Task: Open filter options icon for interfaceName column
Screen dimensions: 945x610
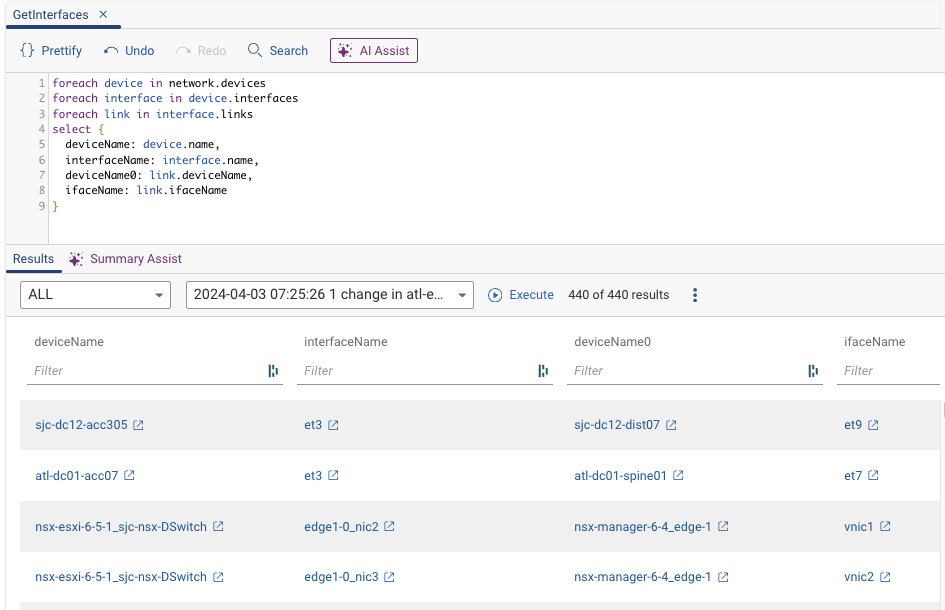Action: pos(543,371)
